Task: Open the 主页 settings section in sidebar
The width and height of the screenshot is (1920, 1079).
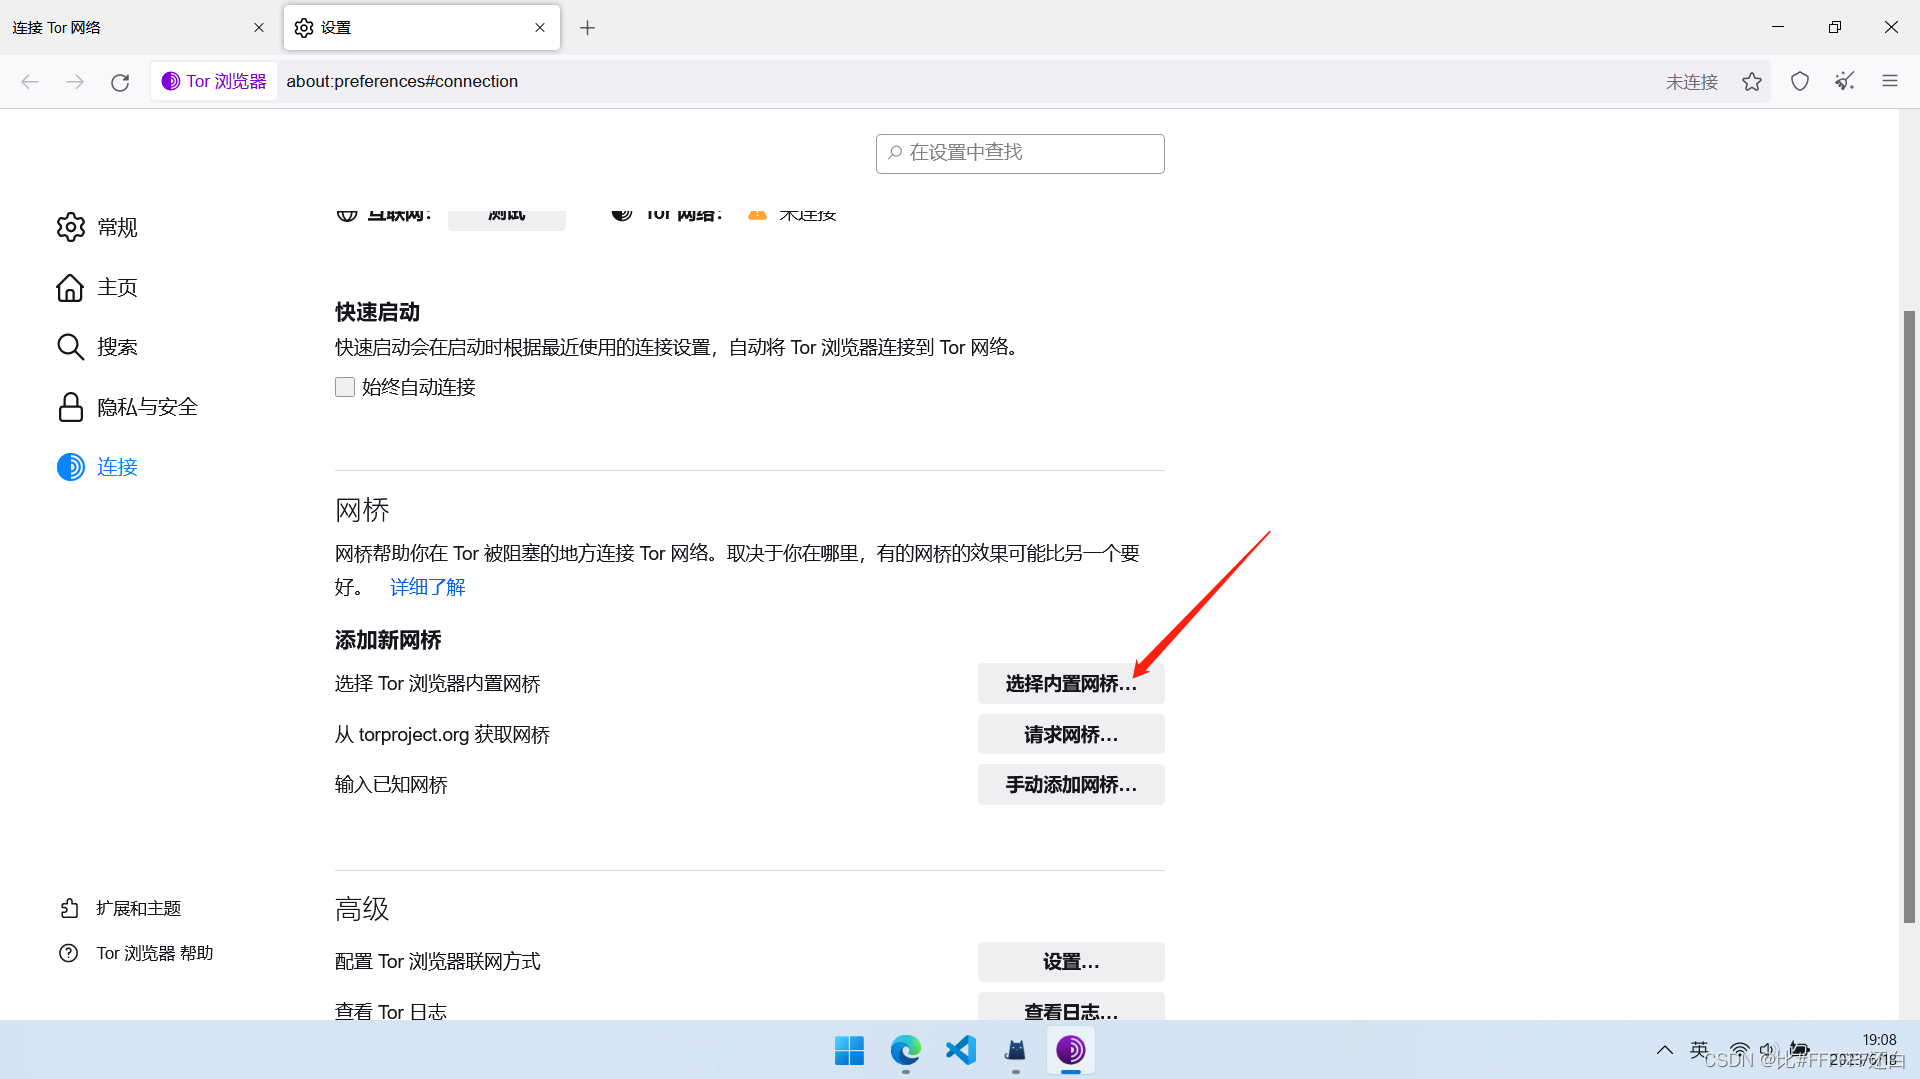Action: pos(117,287)
